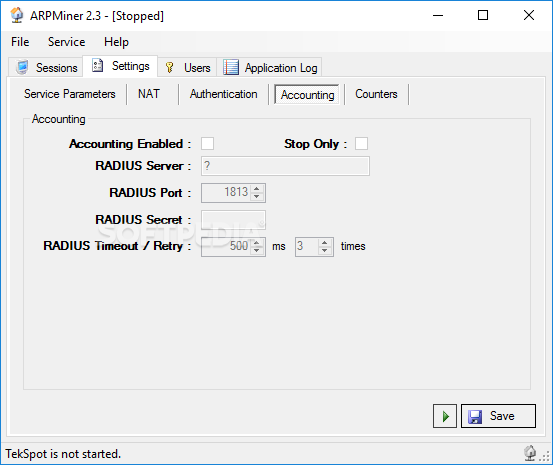Click the 'TekSpot is not started.' status text
553x465 pixels.
(x=63, y=454)
